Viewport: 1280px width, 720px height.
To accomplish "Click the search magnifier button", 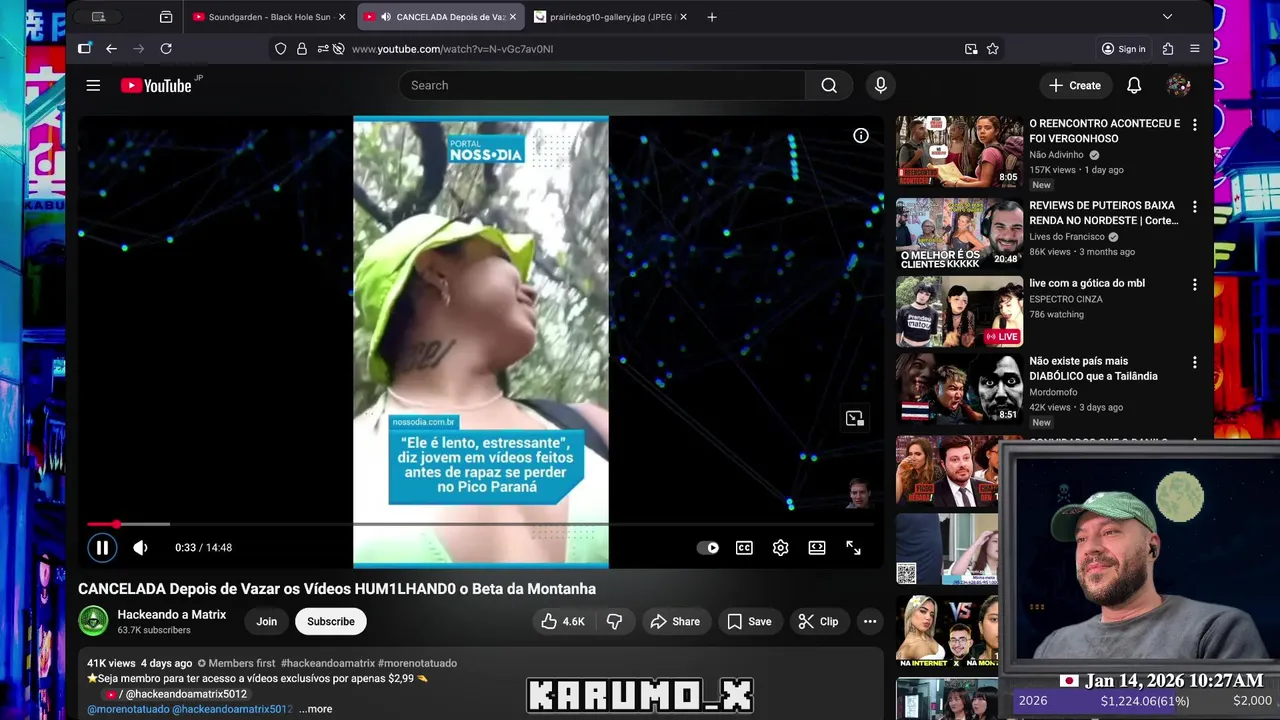I will 829,85.
